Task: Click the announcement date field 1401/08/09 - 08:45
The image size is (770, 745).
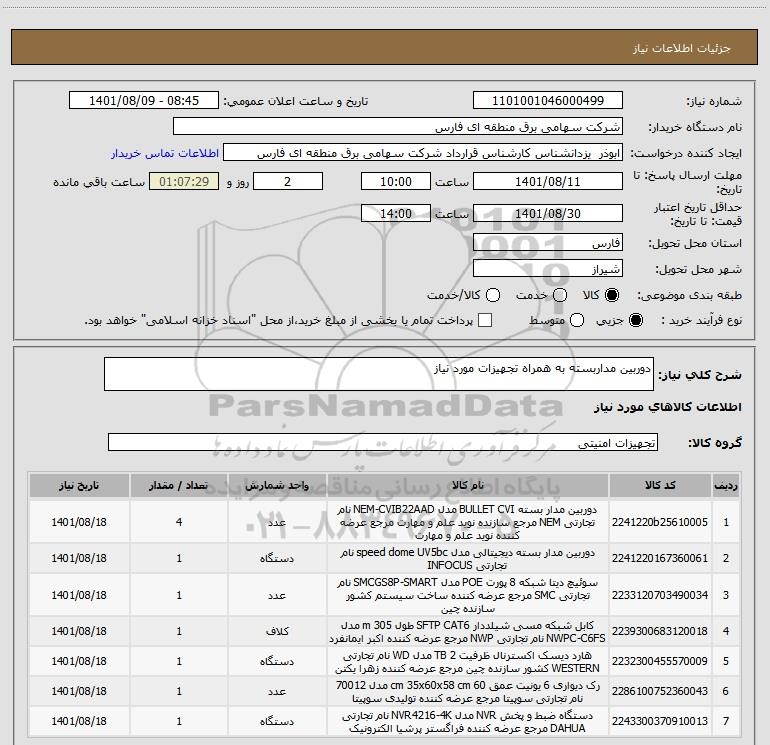Action: [144, 101]
